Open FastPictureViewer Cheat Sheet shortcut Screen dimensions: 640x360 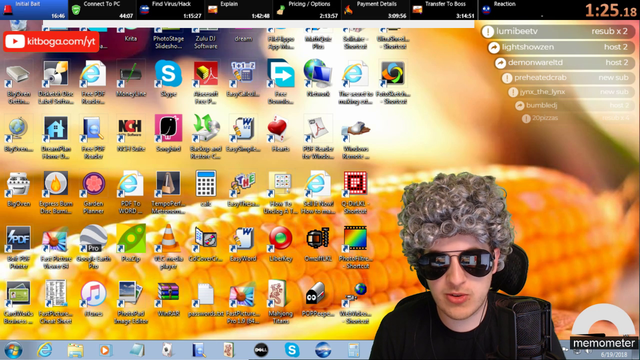[56, 302]
